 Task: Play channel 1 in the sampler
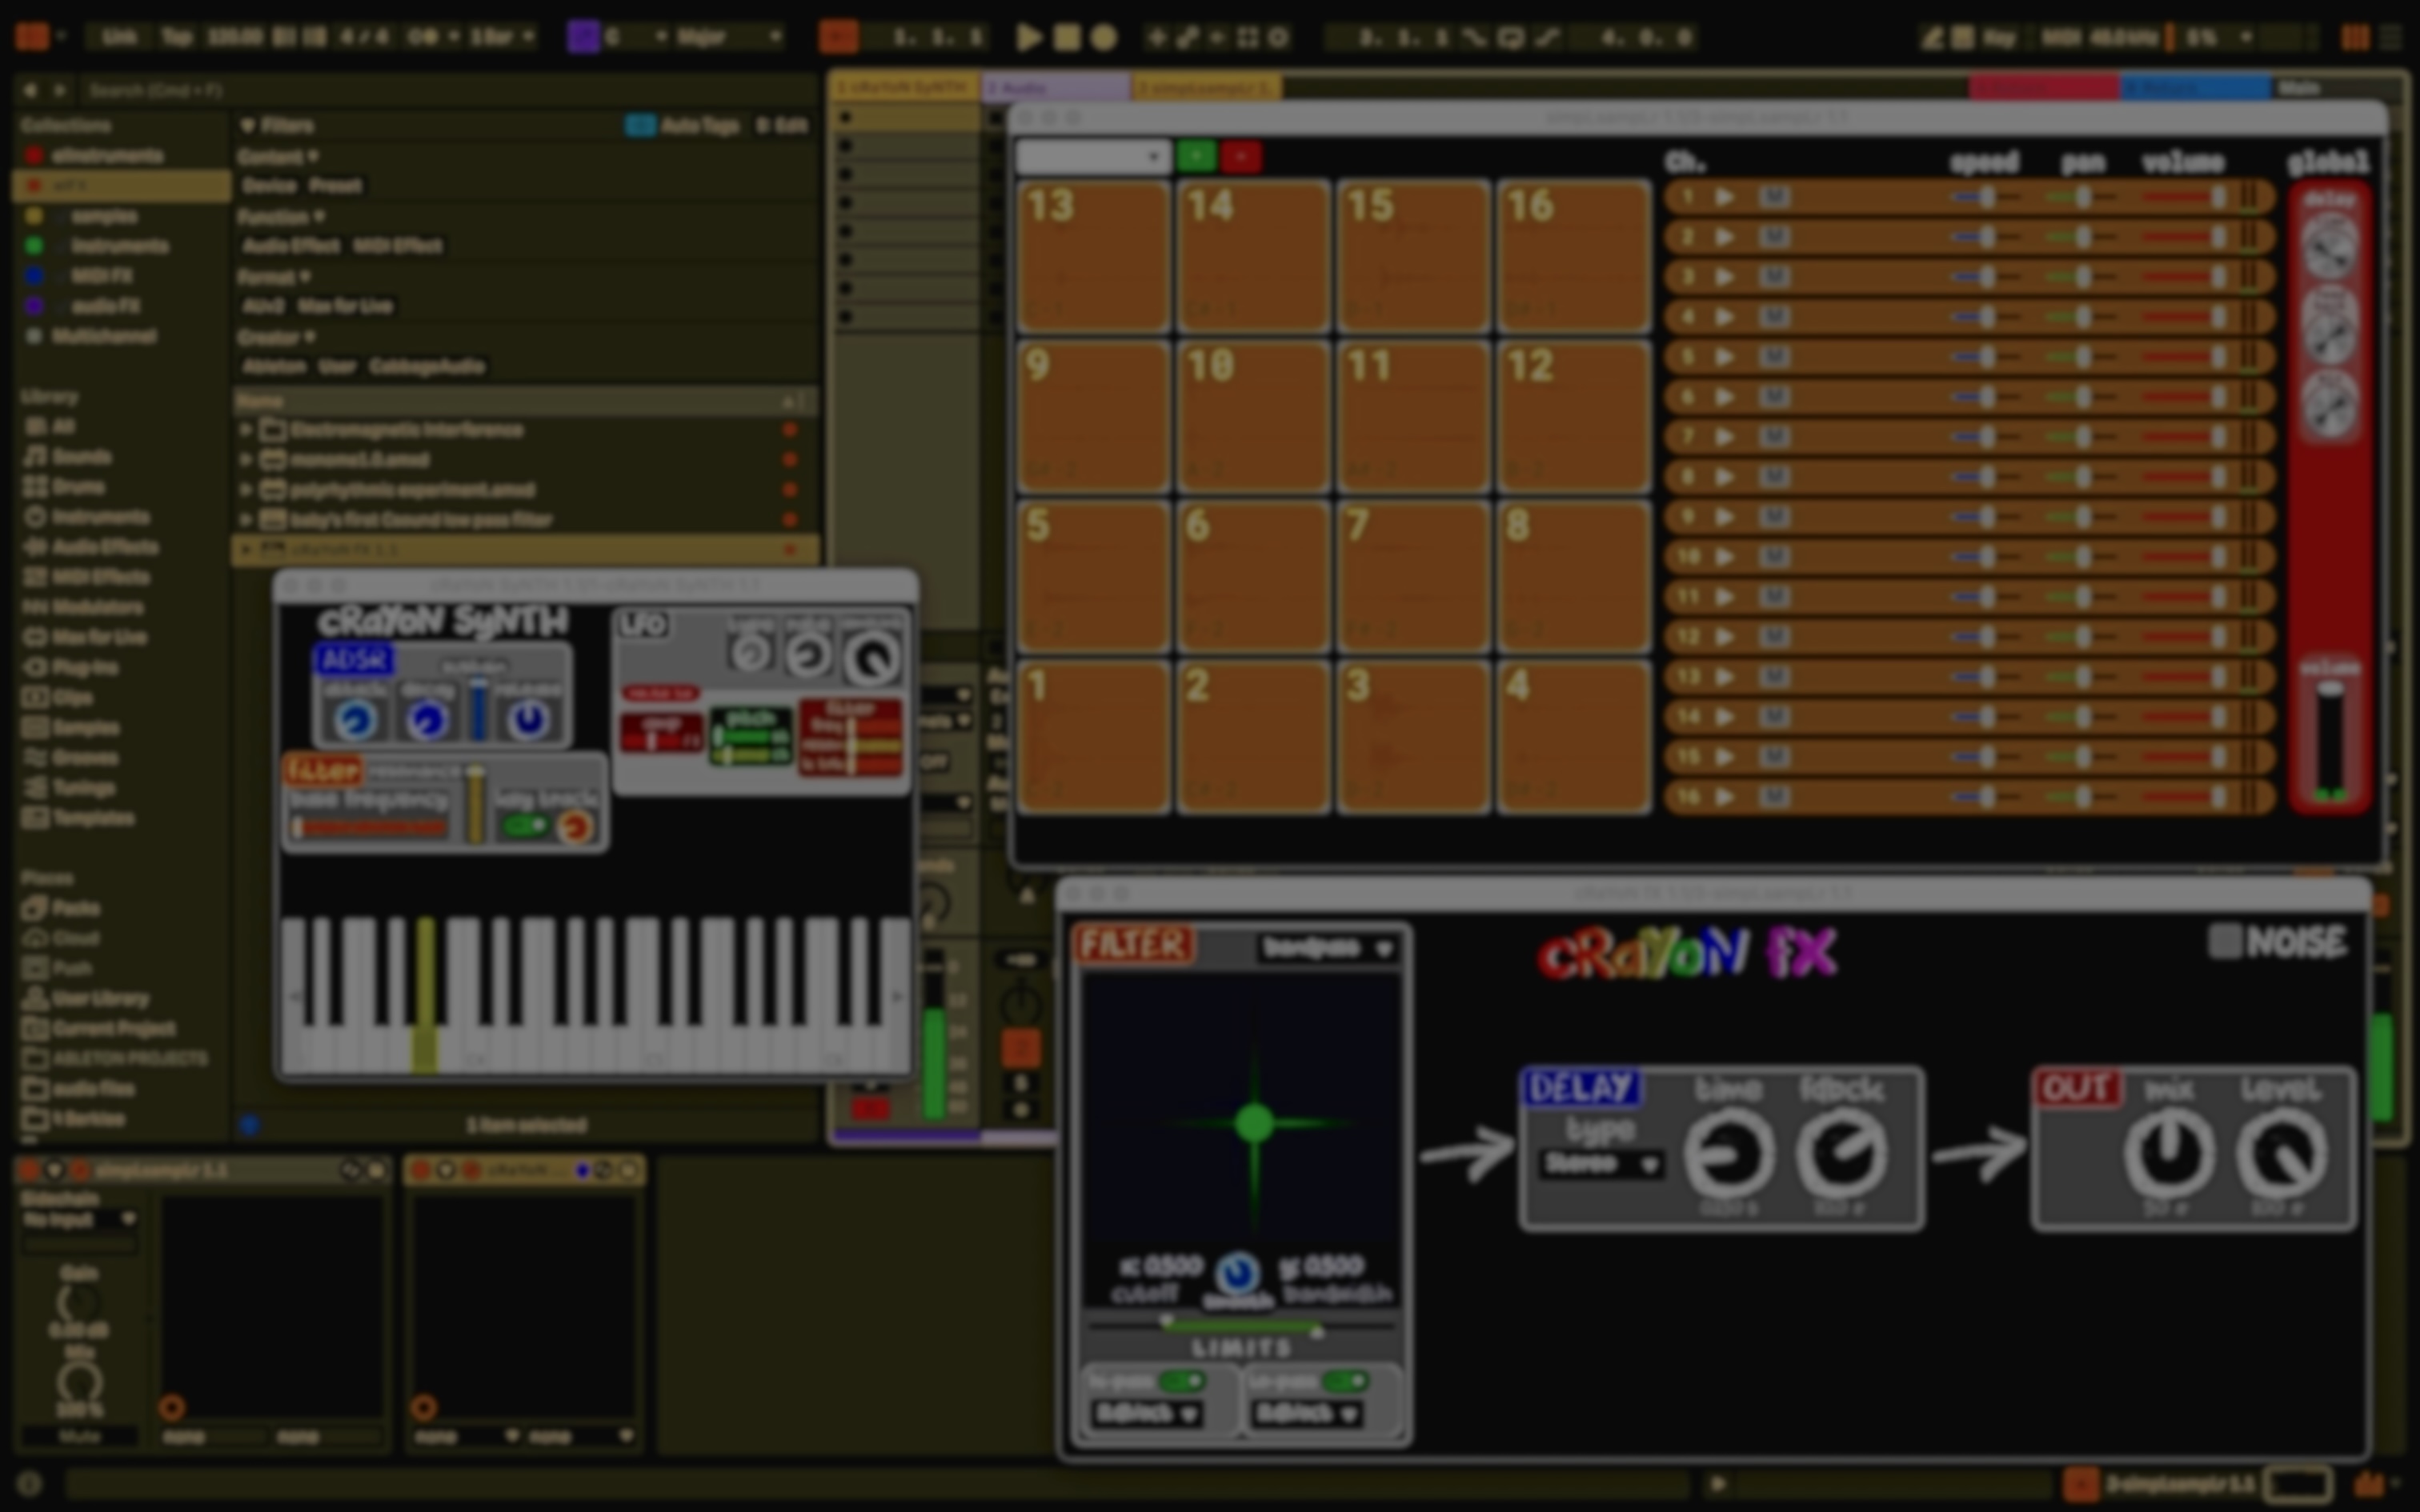1724,197
